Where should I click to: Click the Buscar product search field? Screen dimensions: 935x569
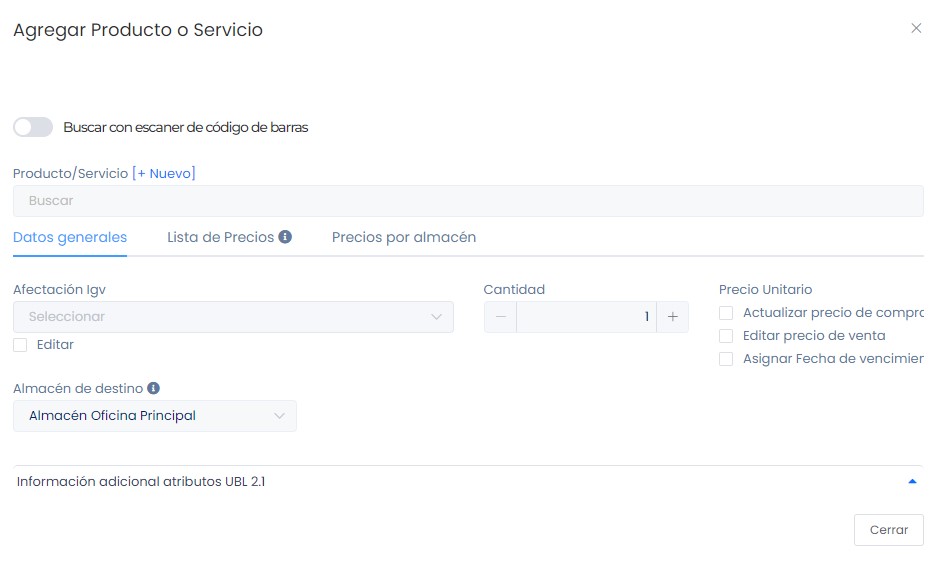point(467,201)
